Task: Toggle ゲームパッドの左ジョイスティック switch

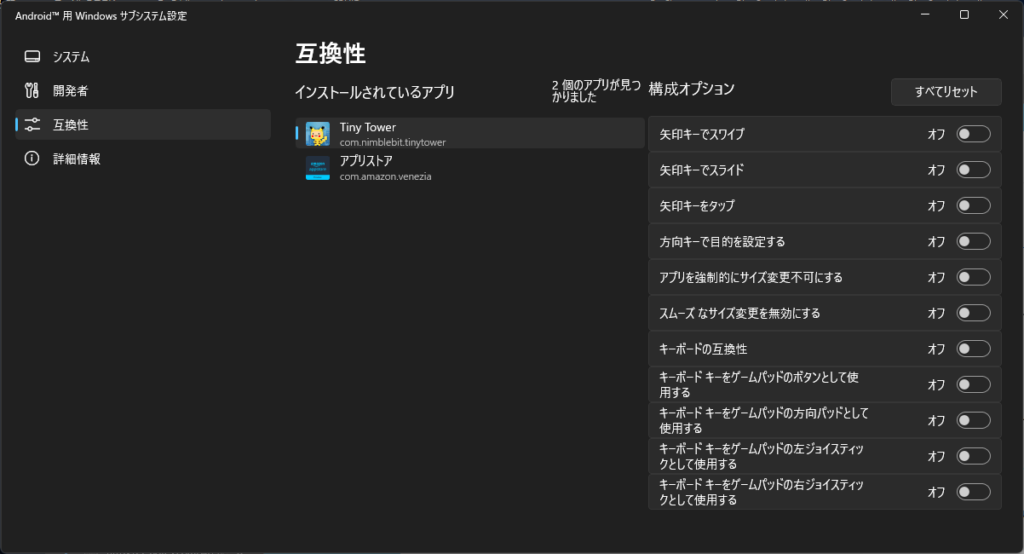Action: 973,456
